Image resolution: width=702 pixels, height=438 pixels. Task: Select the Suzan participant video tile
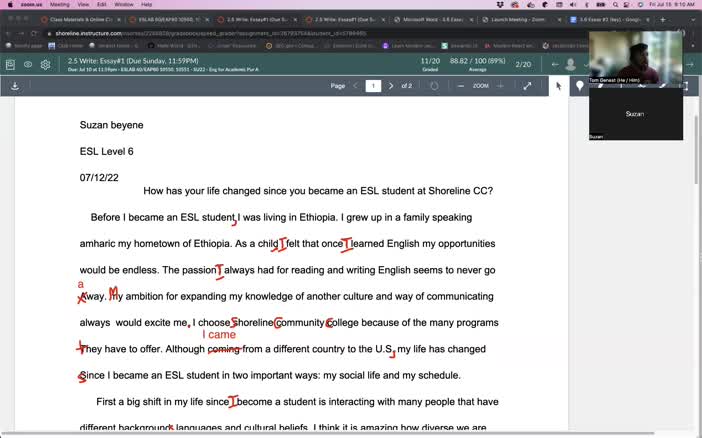[635, 113]
